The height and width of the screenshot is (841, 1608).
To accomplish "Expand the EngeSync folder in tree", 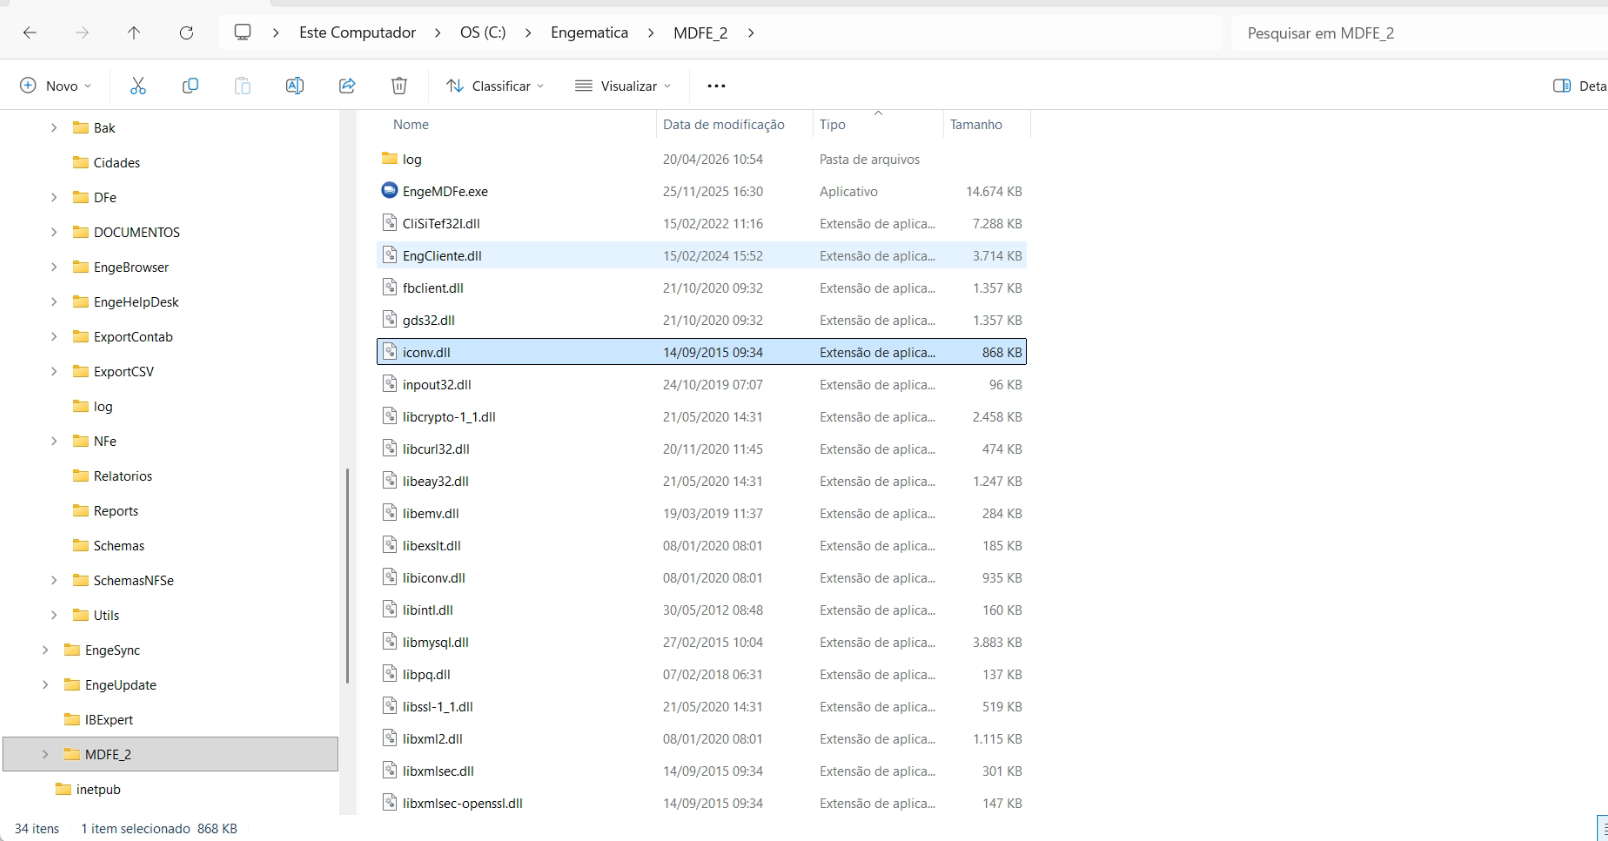I will tap(45, 650).
